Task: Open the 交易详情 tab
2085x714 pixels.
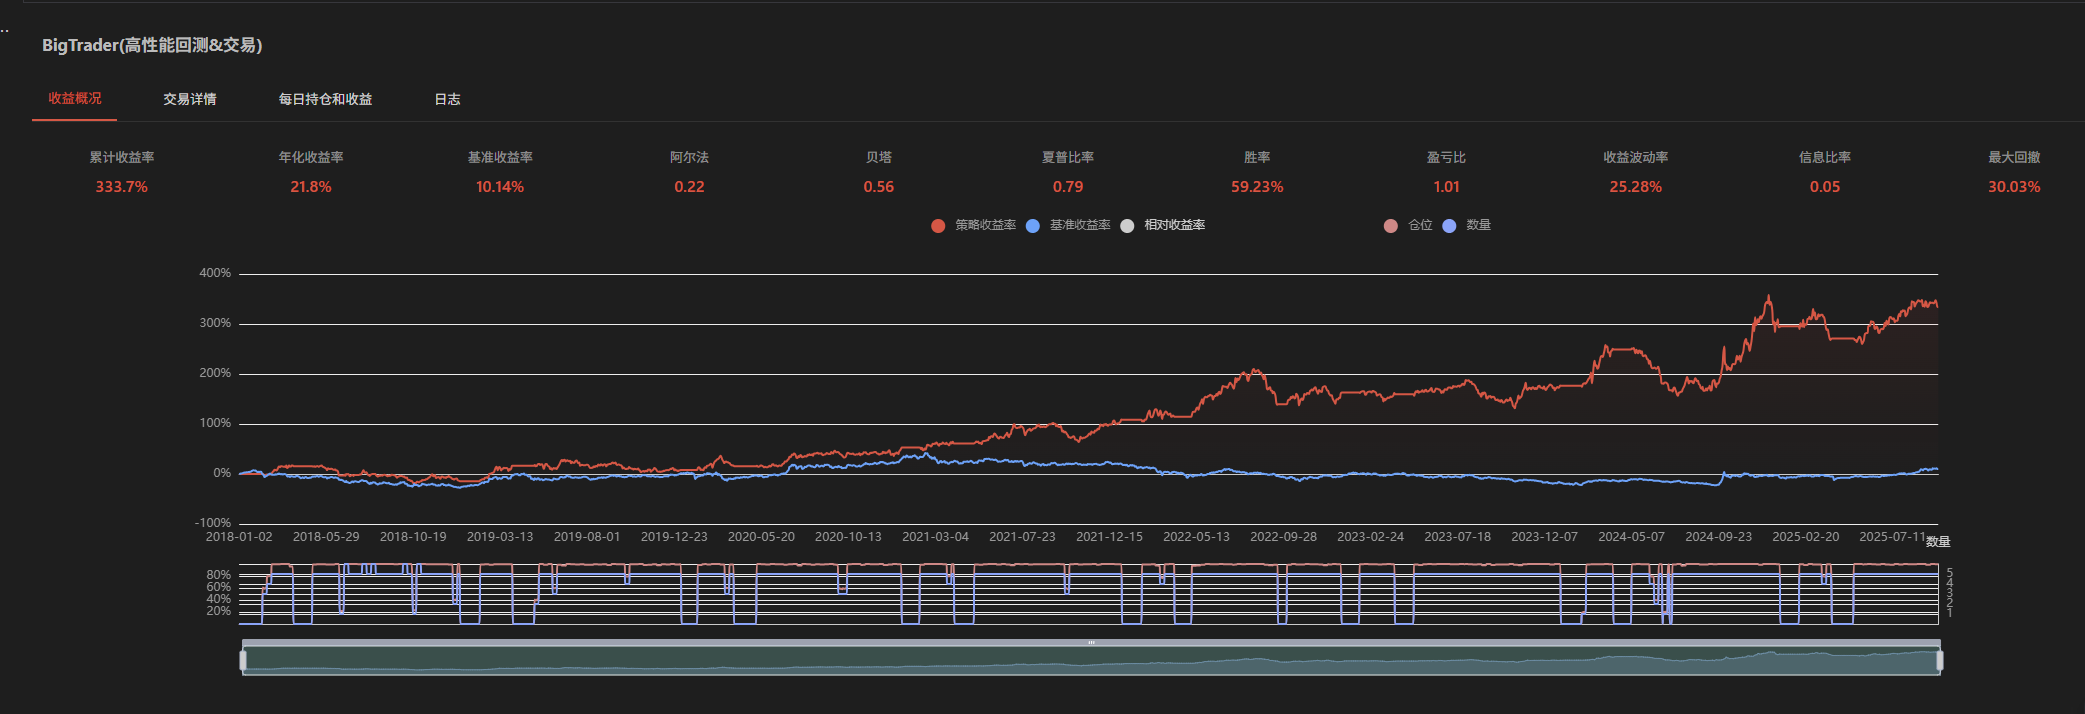Action: [x=190, y=99]
